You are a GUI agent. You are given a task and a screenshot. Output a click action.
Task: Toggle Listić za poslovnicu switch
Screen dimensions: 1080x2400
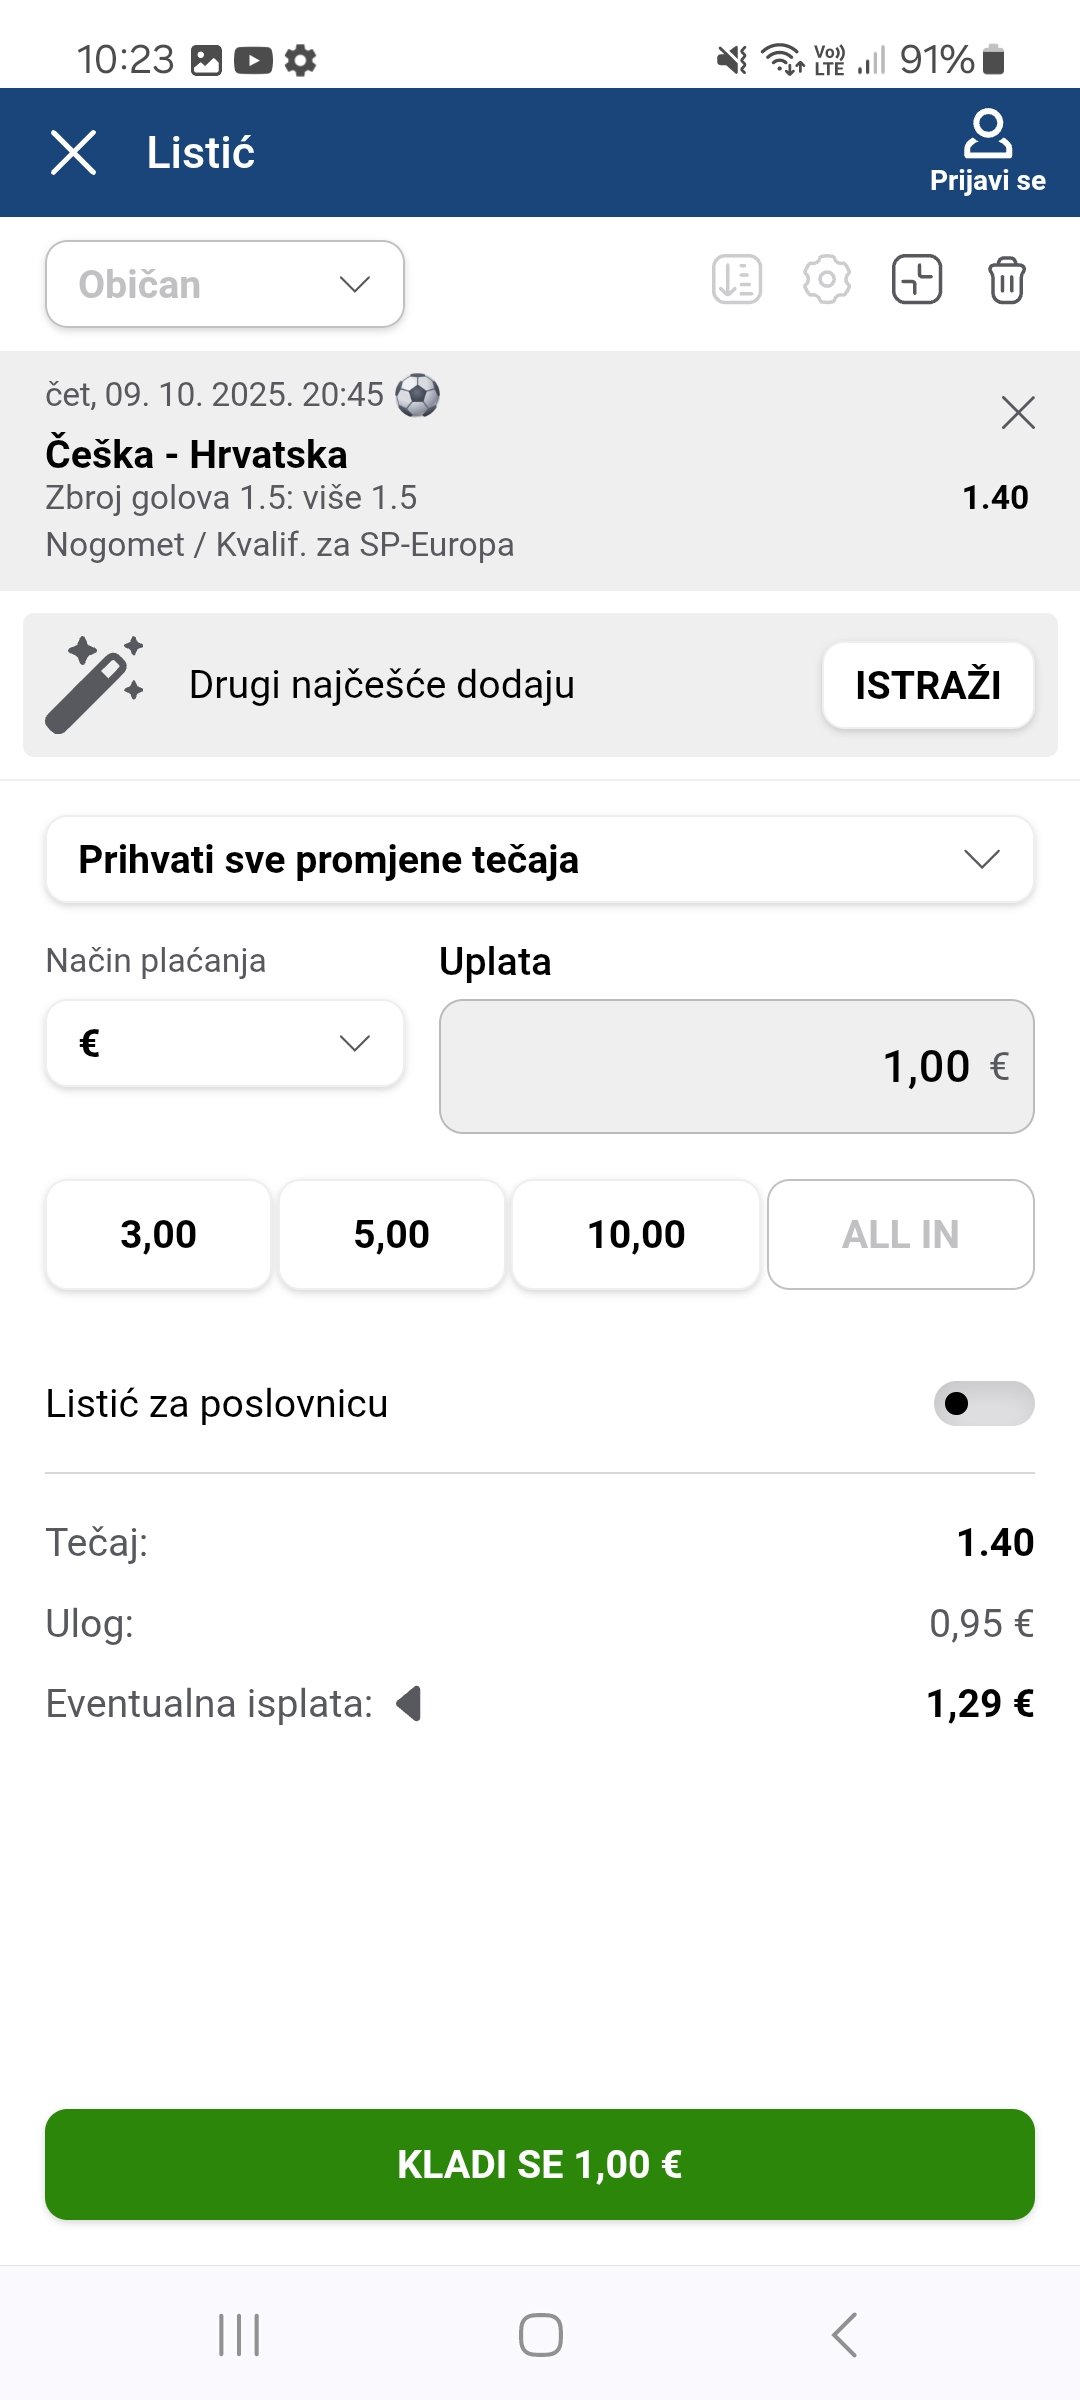click(983, 1403)
